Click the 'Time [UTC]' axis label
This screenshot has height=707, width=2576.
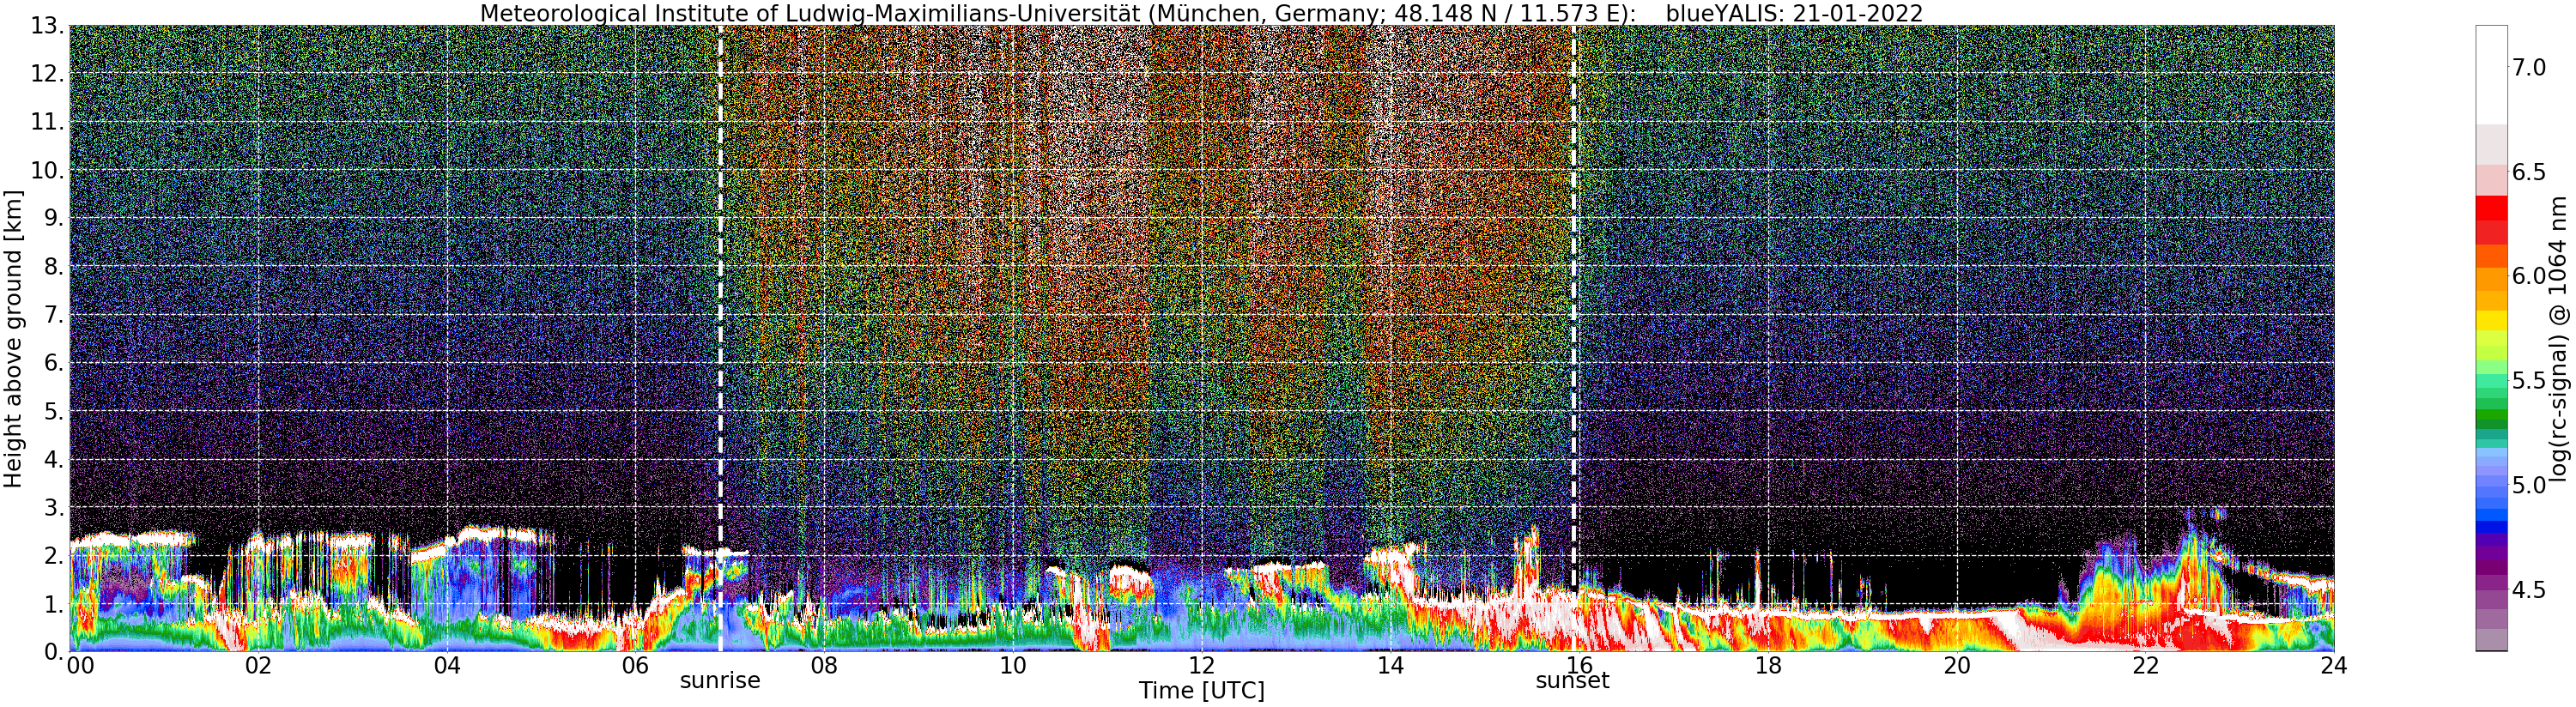1201,691
